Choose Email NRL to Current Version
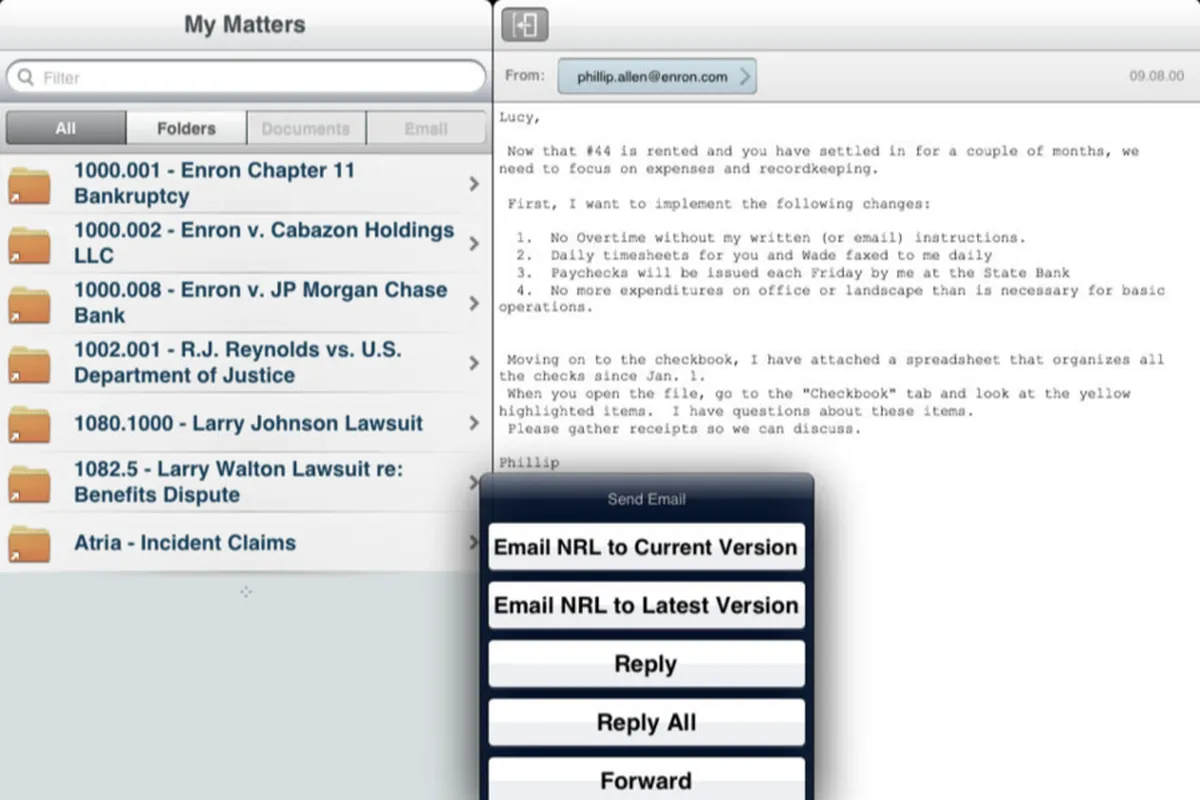Viewport: 1200px width, 800px height. coord(646,547)
